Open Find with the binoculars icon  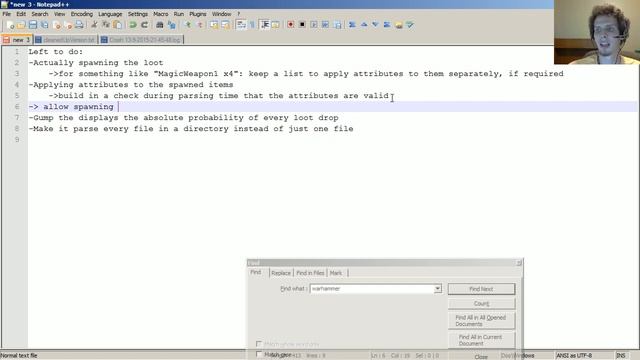160,25
